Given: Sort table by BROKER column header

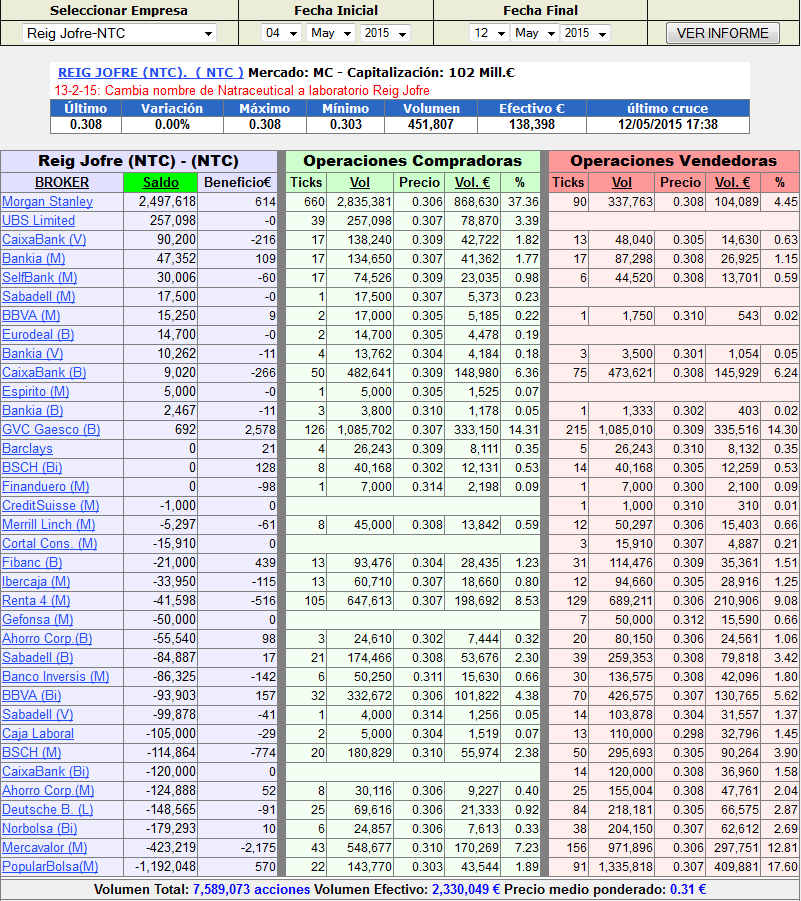Looking at the screenshot, I should [62, 182].
